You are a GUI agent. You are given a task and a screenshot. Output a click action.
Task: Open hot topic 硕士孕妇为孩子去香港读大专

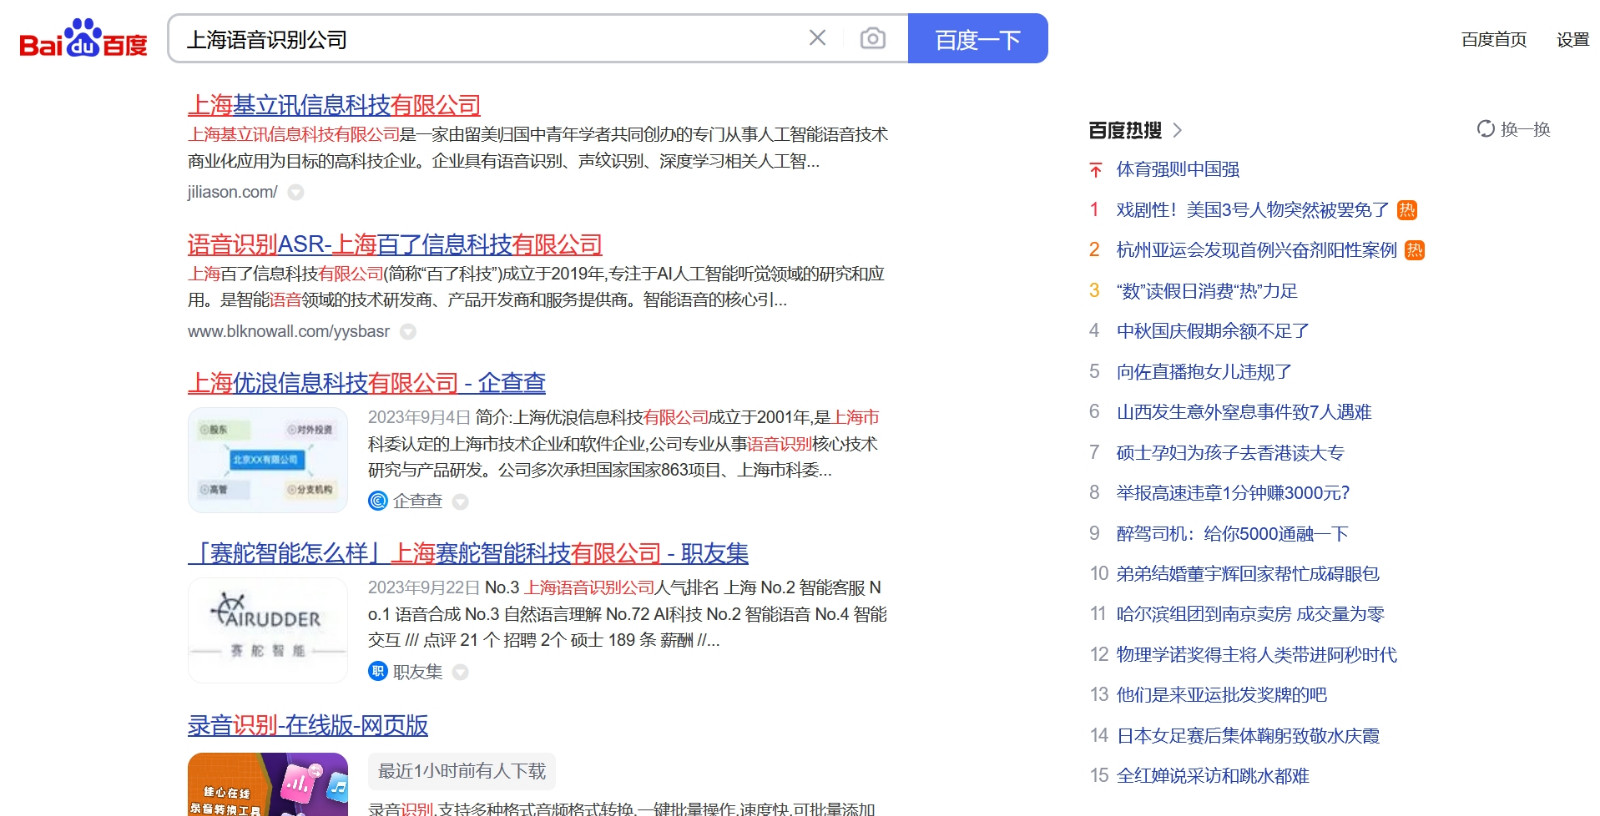(1230, 453)
